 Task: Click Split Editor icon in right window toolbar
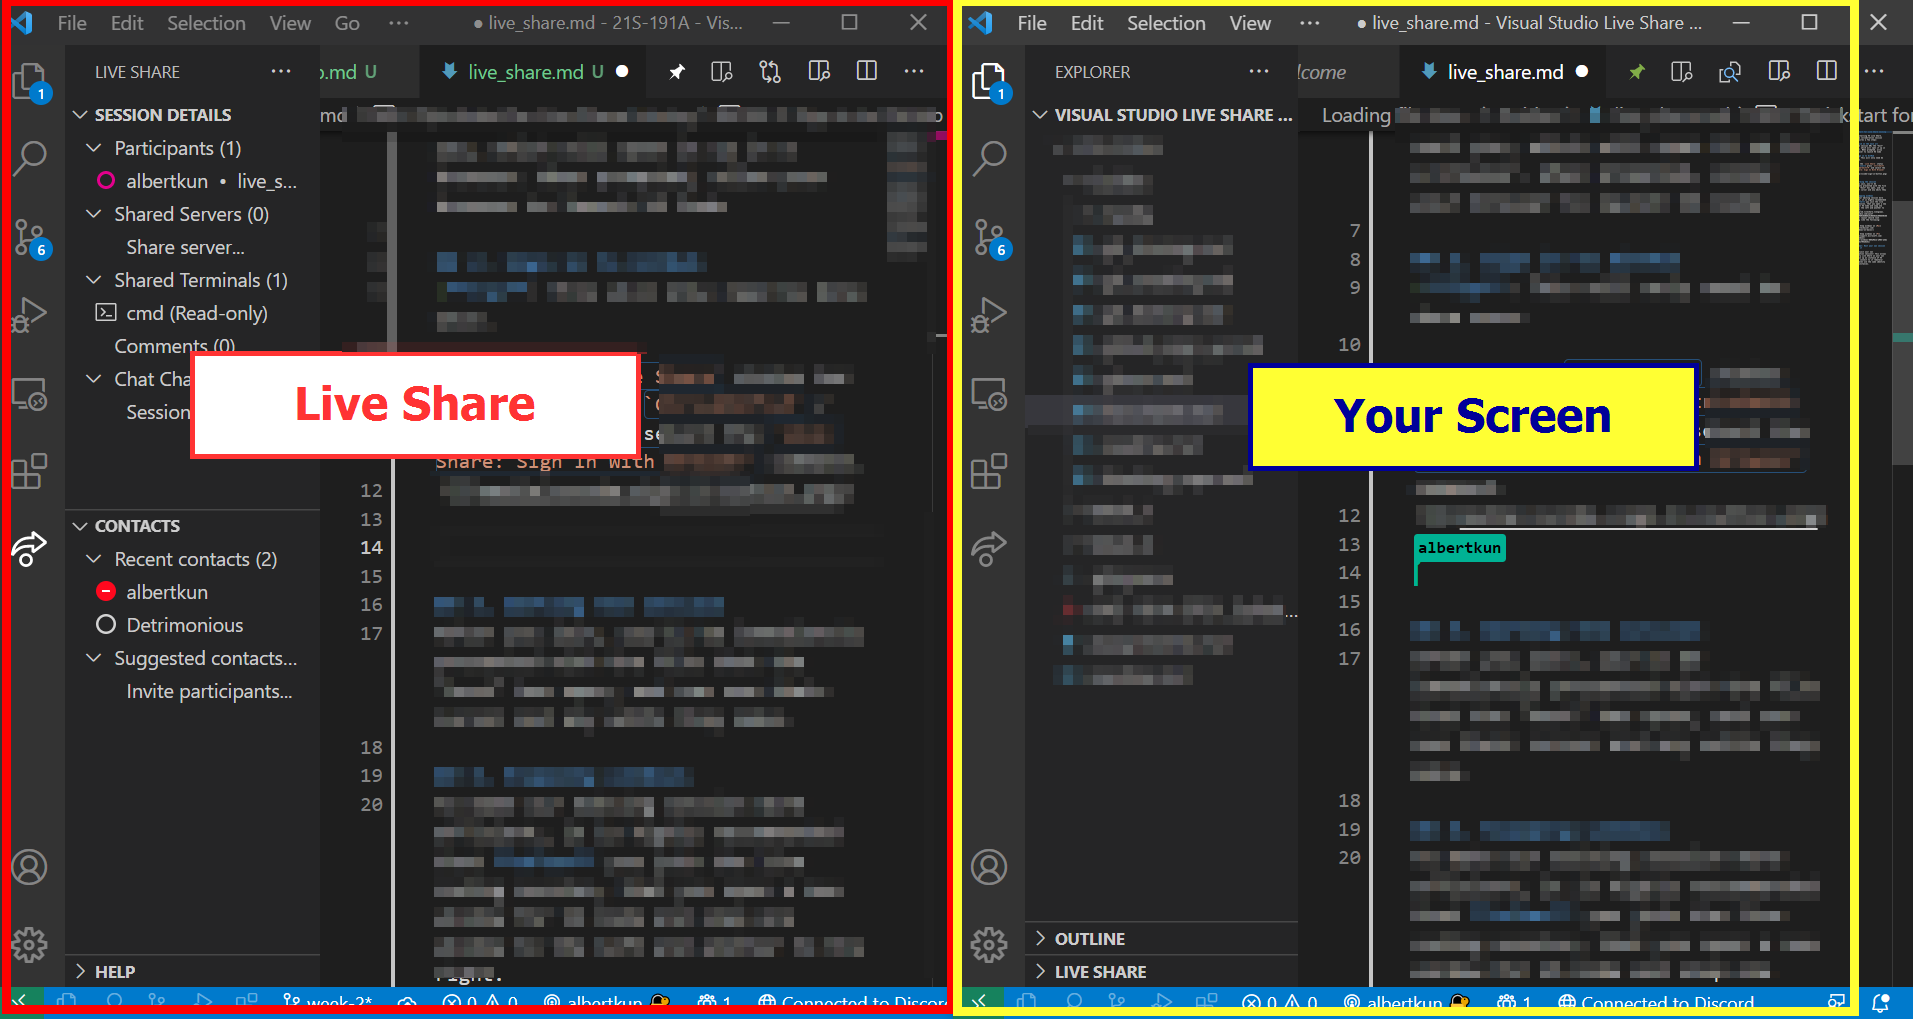pos(1827,71)
